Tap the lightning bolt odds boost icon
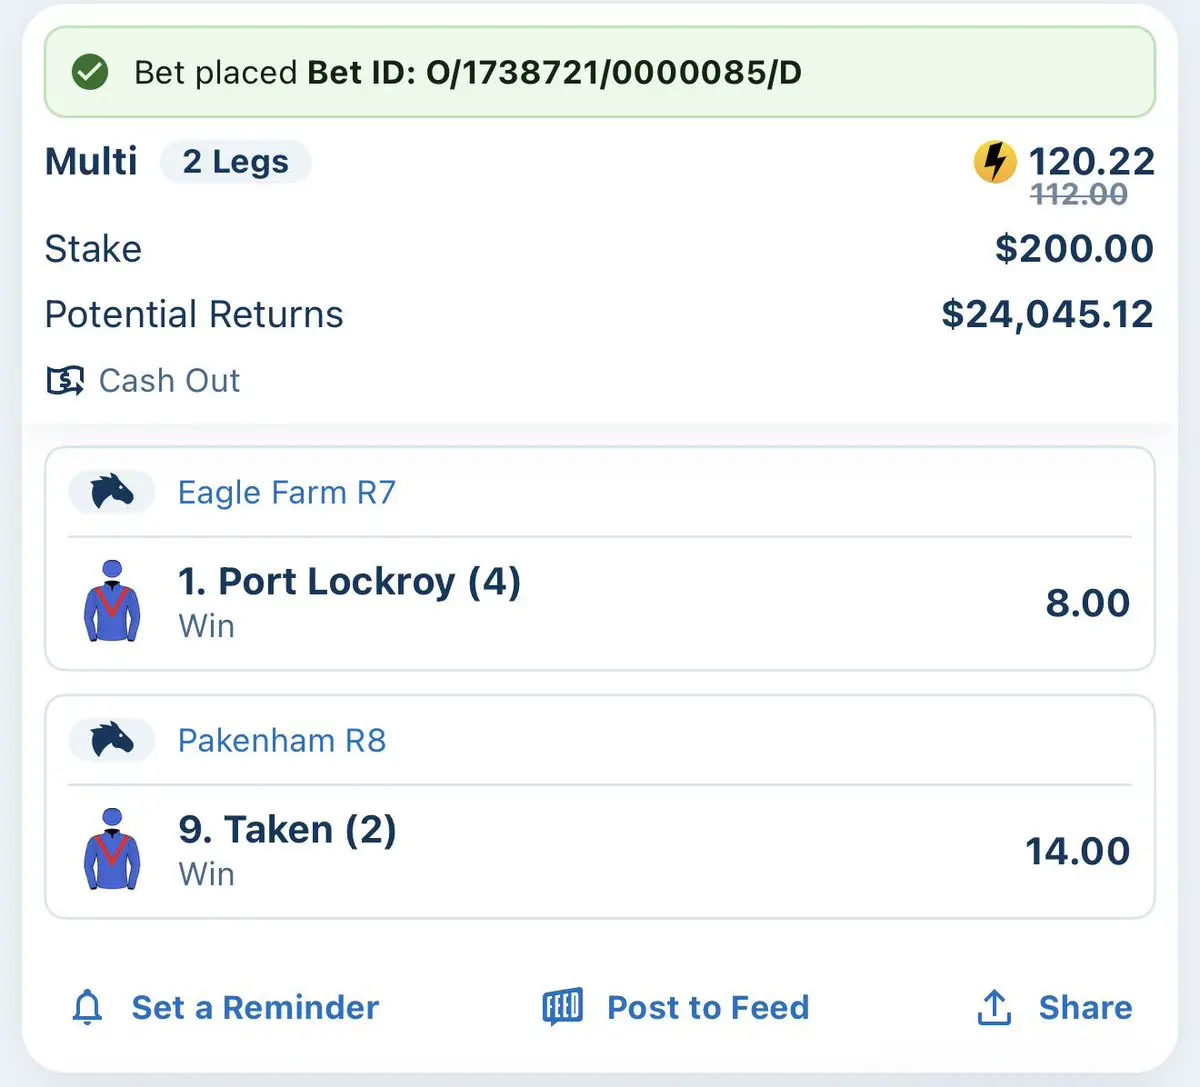This screenshot has width=1200, height=1087. [995, 162]
